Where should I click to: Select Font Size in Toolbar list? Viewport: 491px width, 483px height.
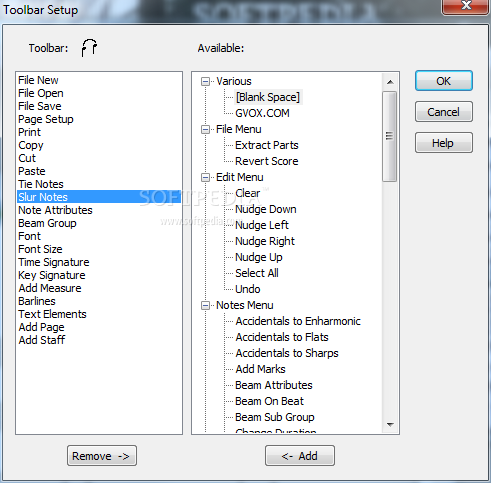(99, 249)
